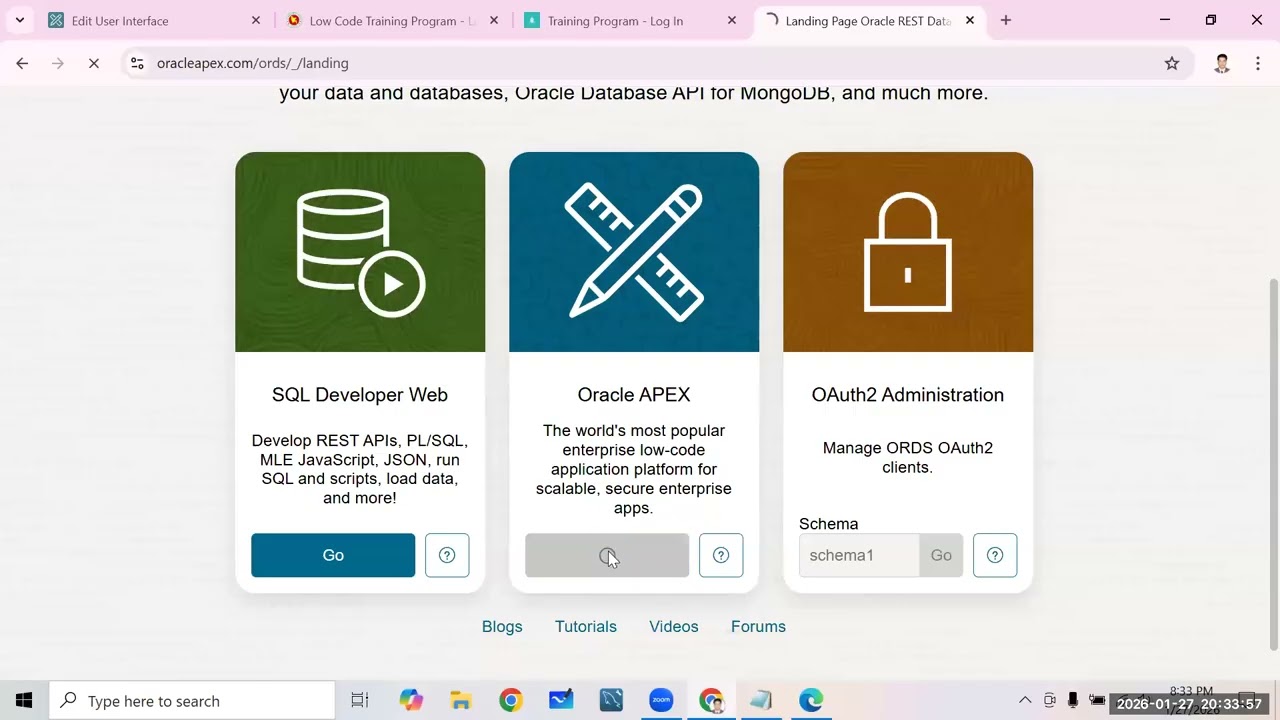Open the Videos link

[x=674, y=626]
